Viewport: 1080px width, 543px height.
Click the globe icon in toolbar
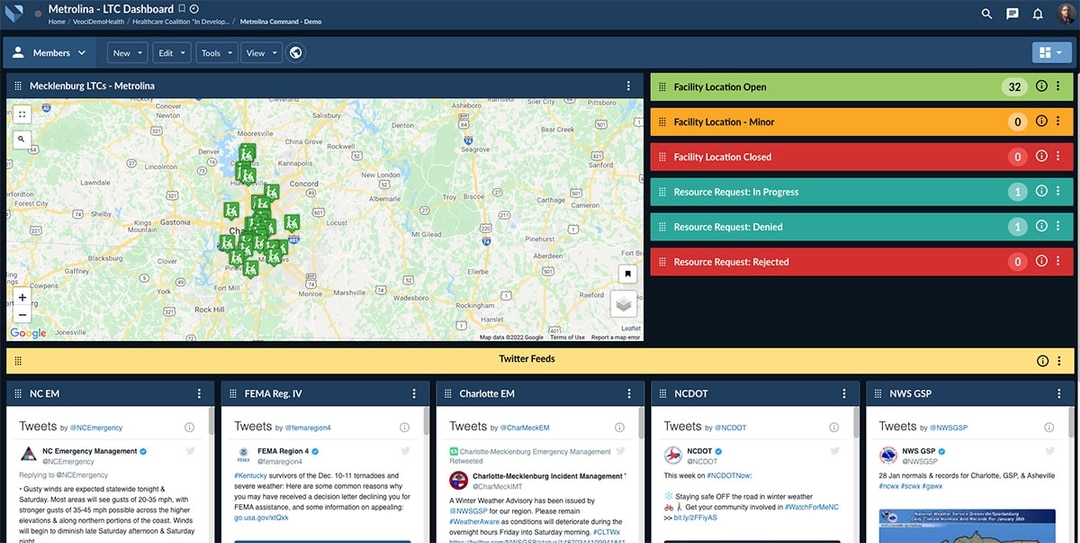point(295,52)
